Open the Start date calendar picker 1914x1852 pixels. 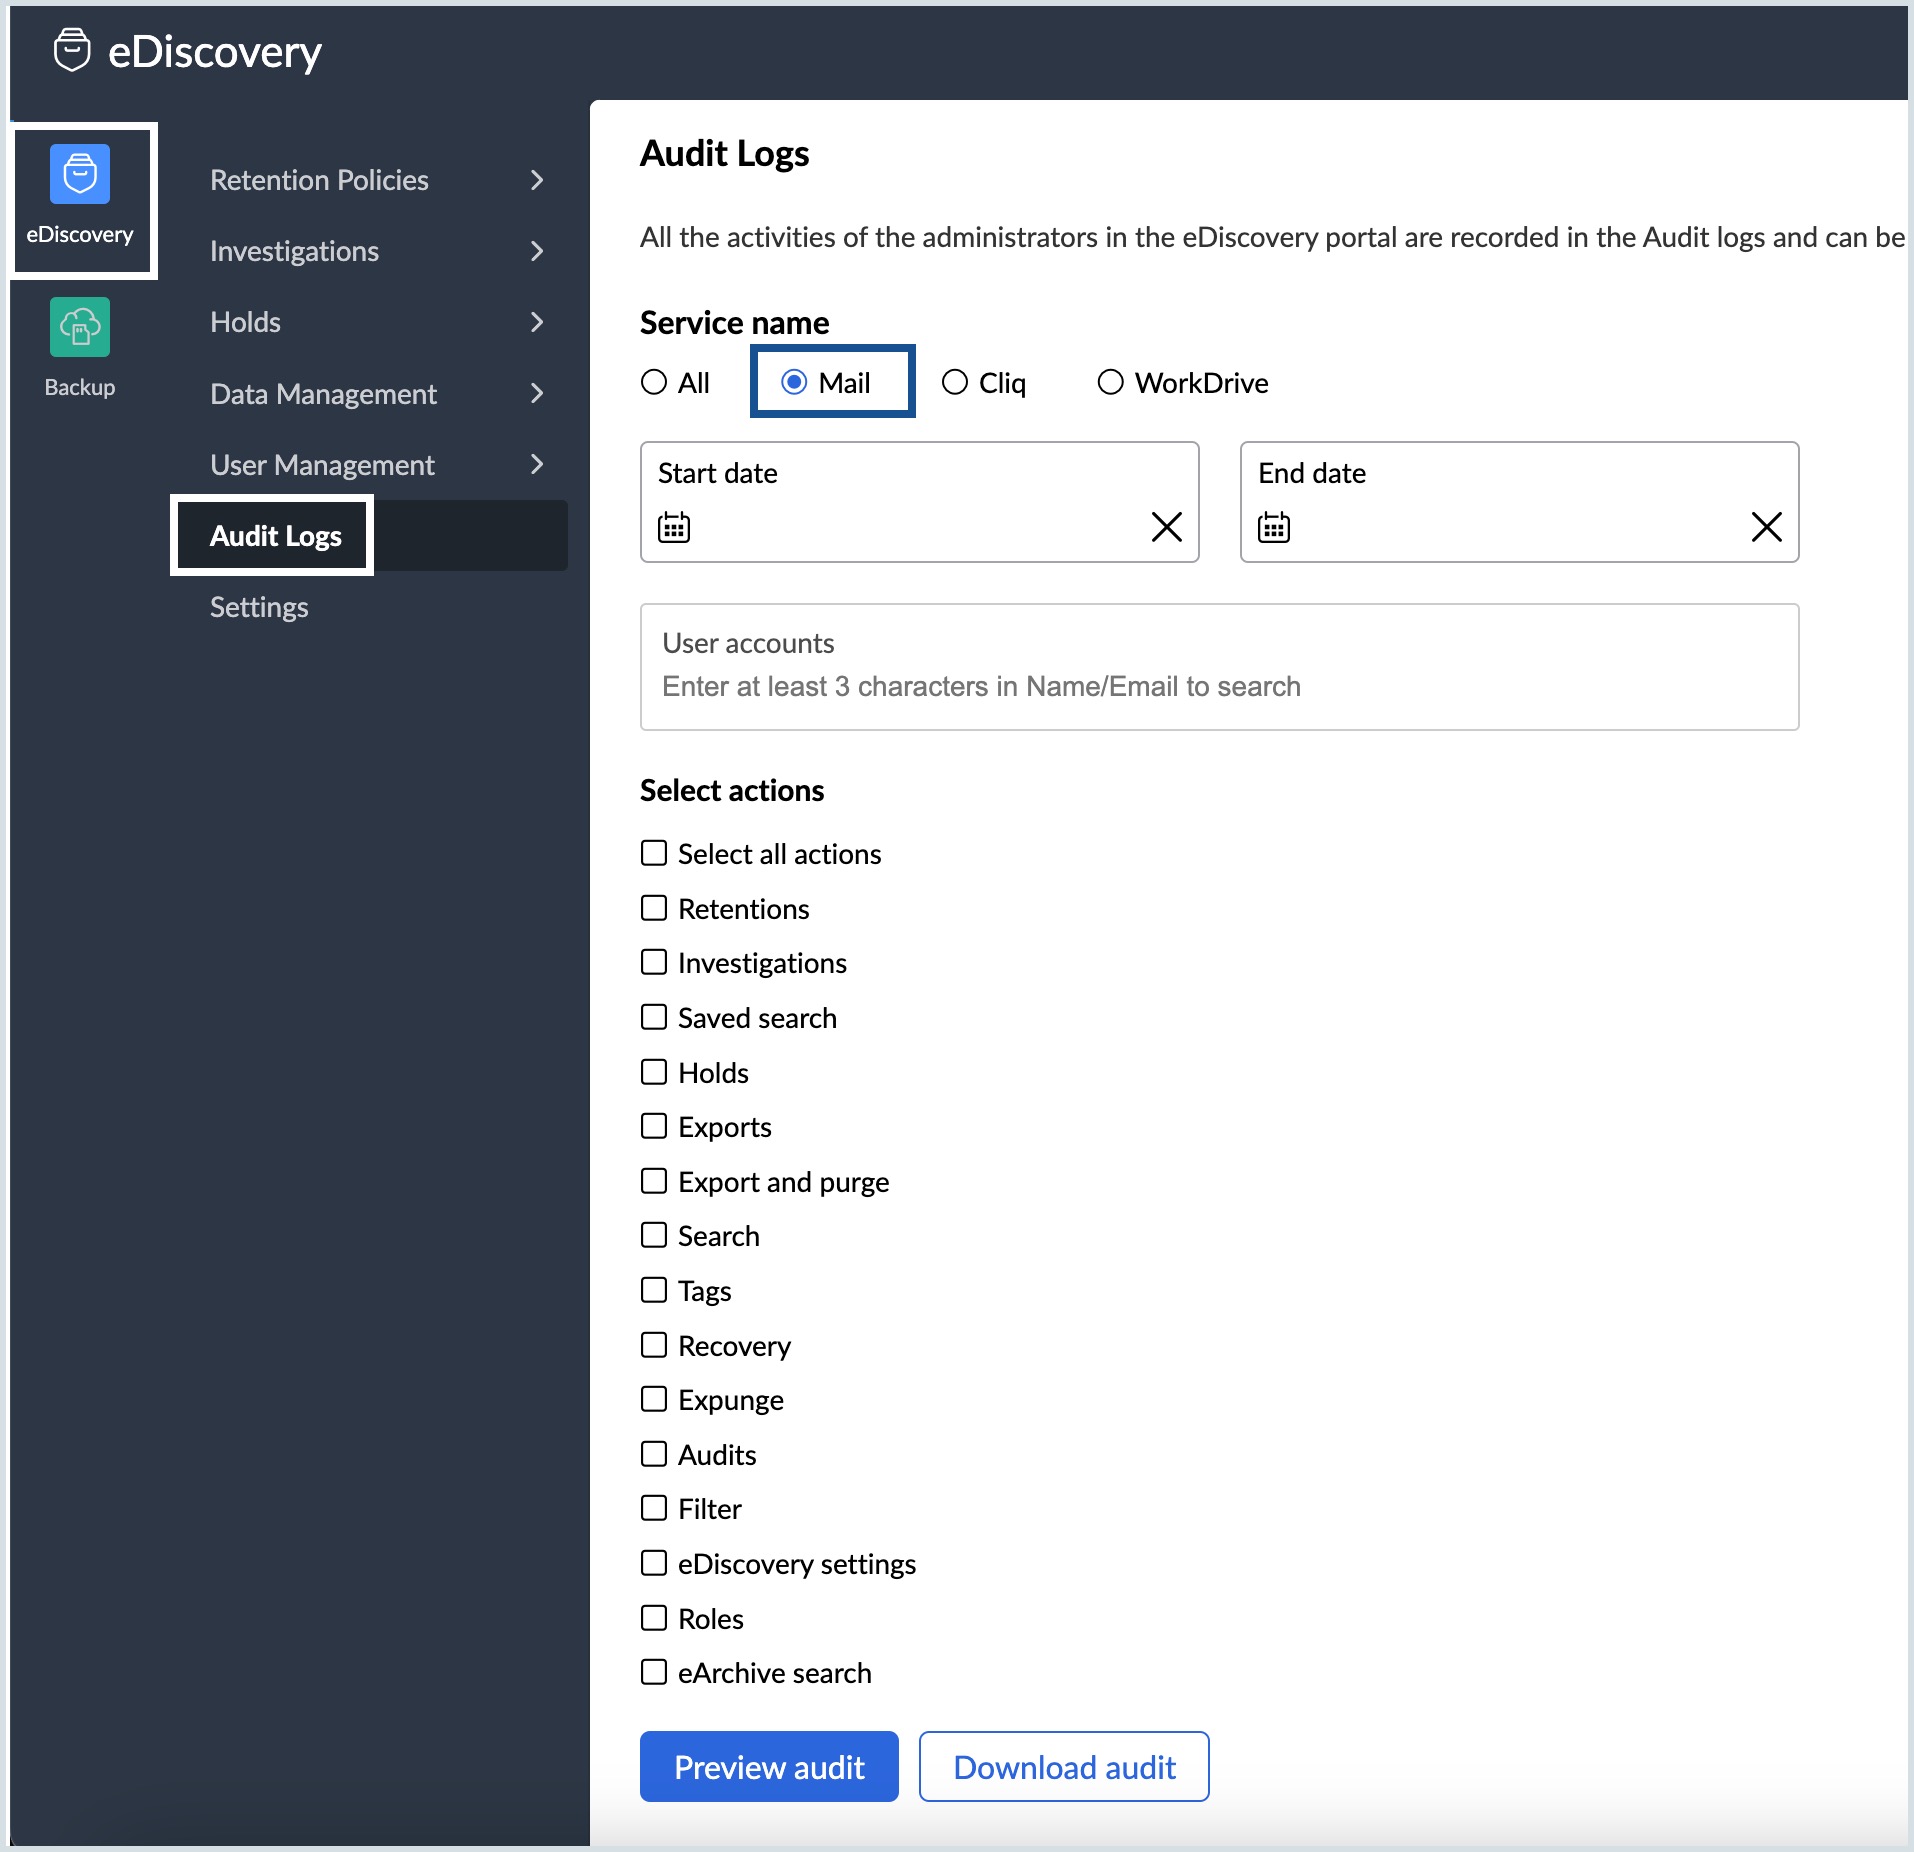(674, 527)
